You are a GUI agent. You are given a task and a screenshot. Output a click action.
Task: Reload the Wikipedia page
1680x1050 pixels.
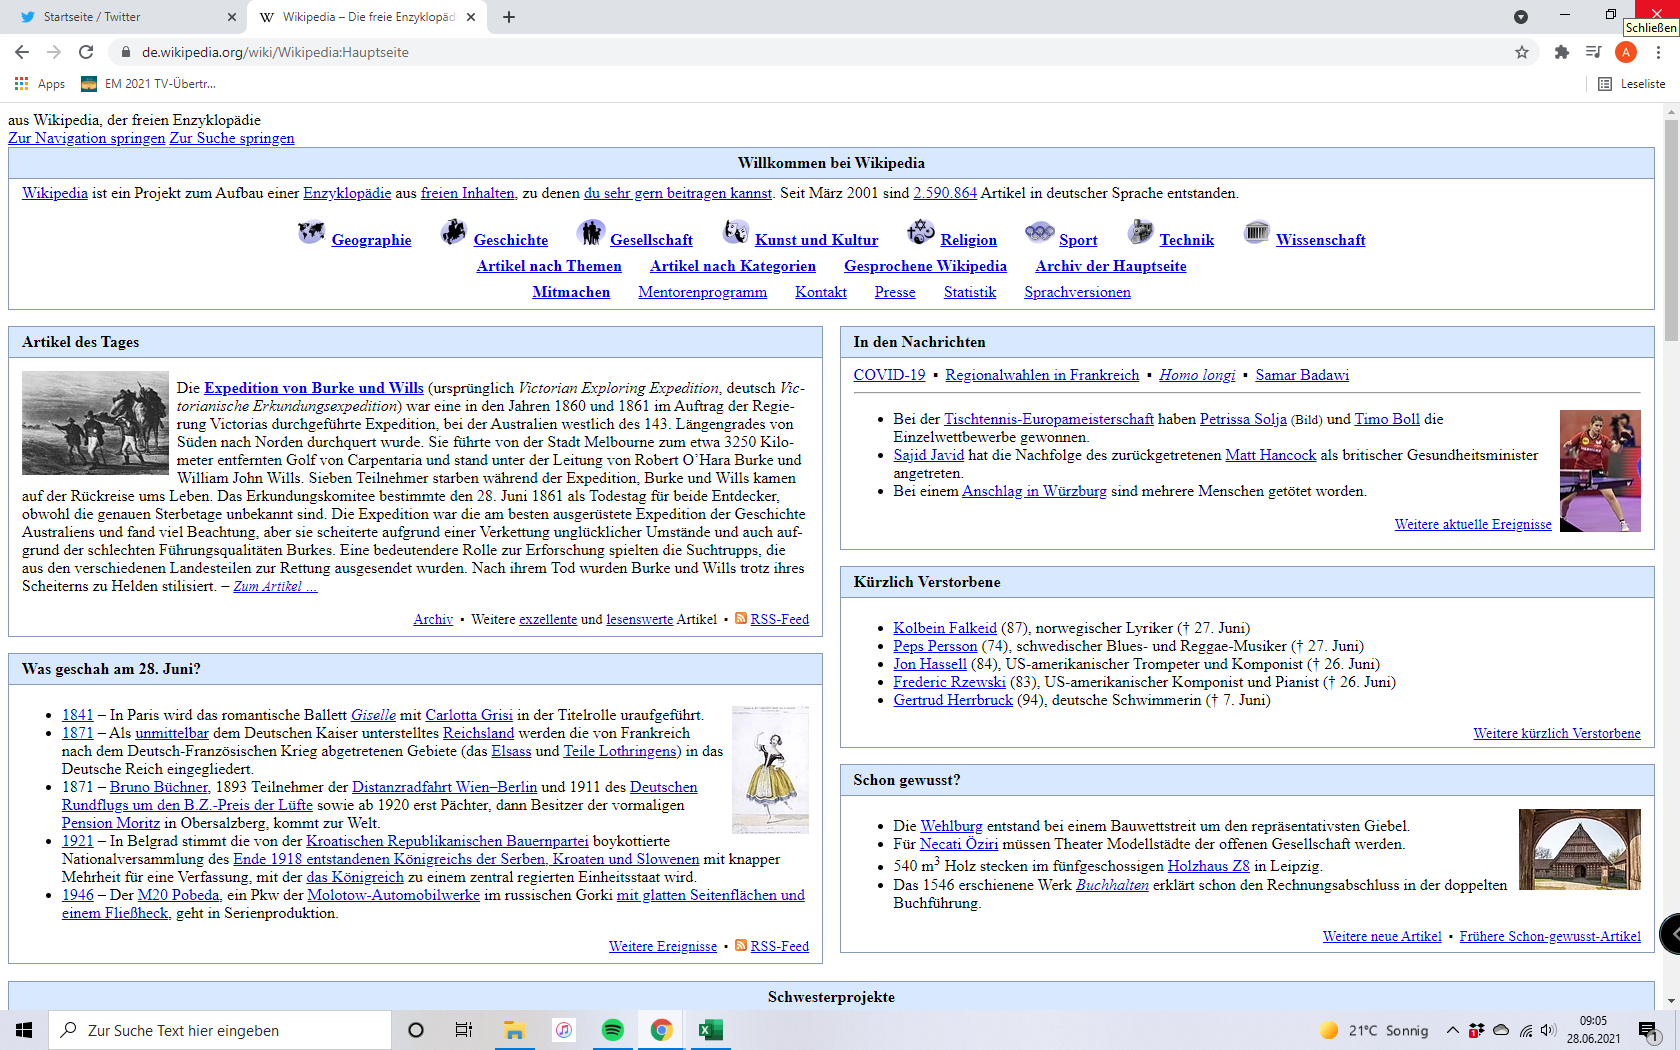pyautogui.click(x=86, y=52)
